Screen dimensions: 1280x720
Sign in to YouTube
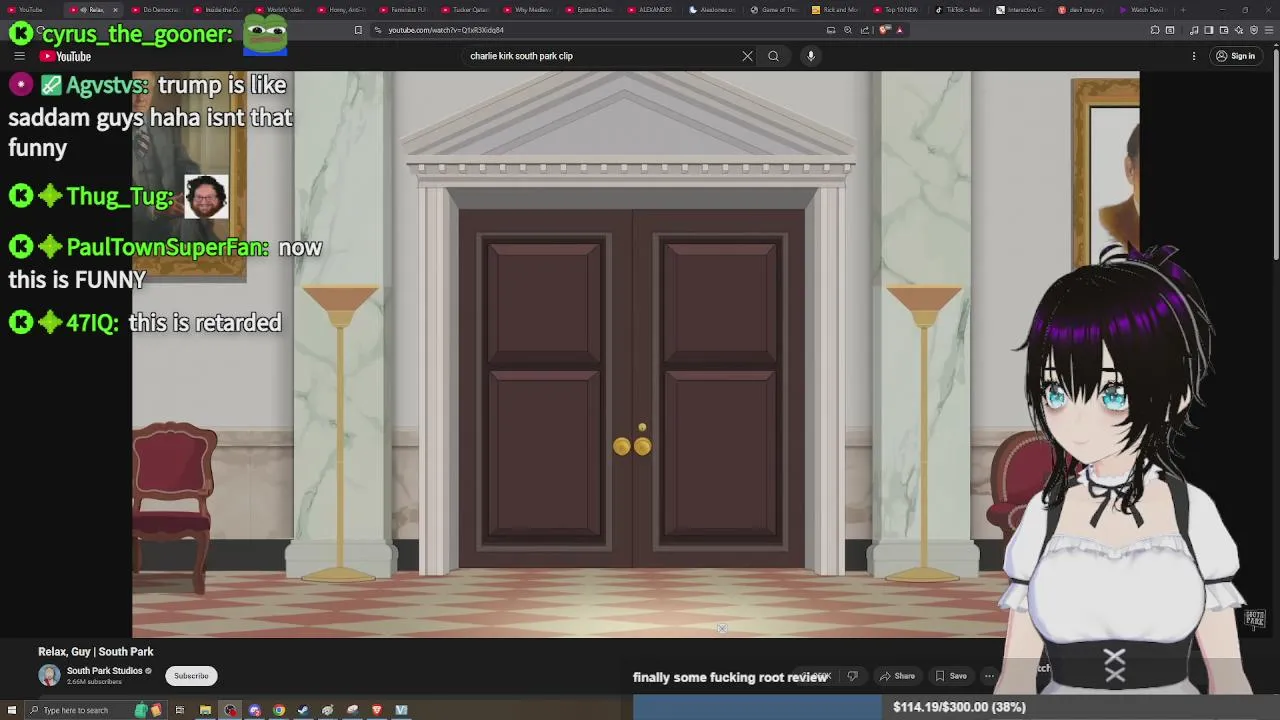click(1236, 56)
